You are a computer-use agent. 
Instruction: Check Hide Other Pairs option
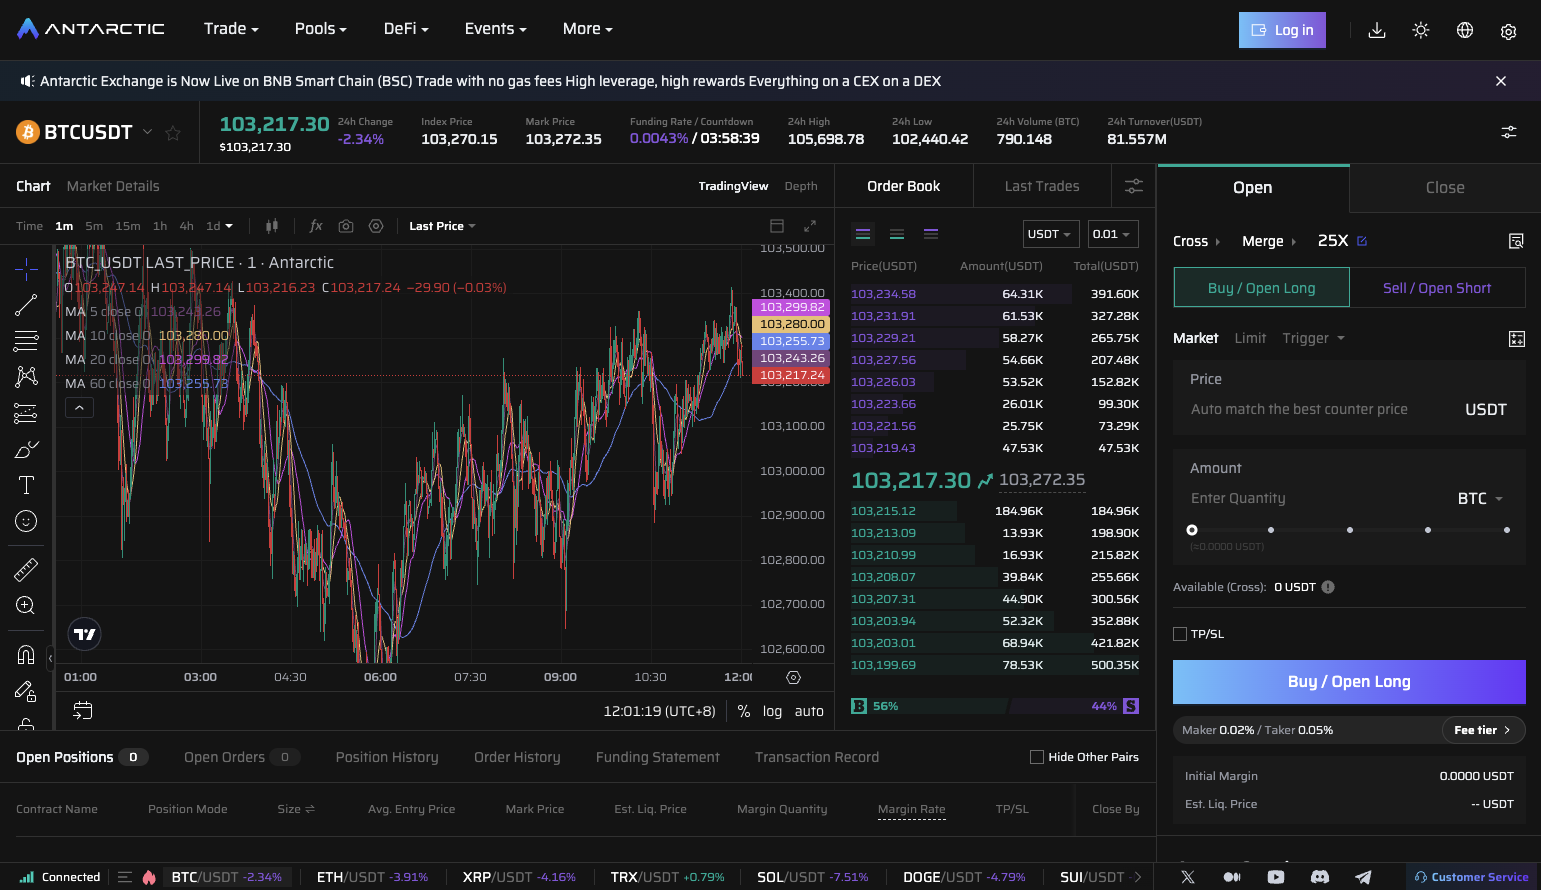pos(1037,757)
